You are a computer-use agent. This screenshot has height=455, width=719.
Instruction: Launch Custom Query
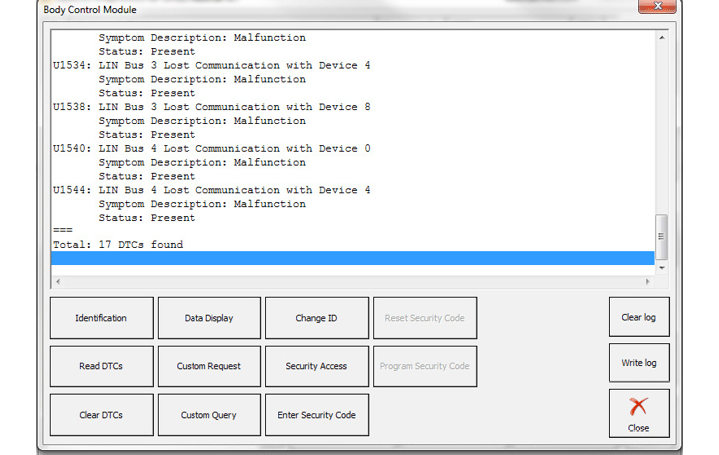pyautogui.click(x=209, y=415)
